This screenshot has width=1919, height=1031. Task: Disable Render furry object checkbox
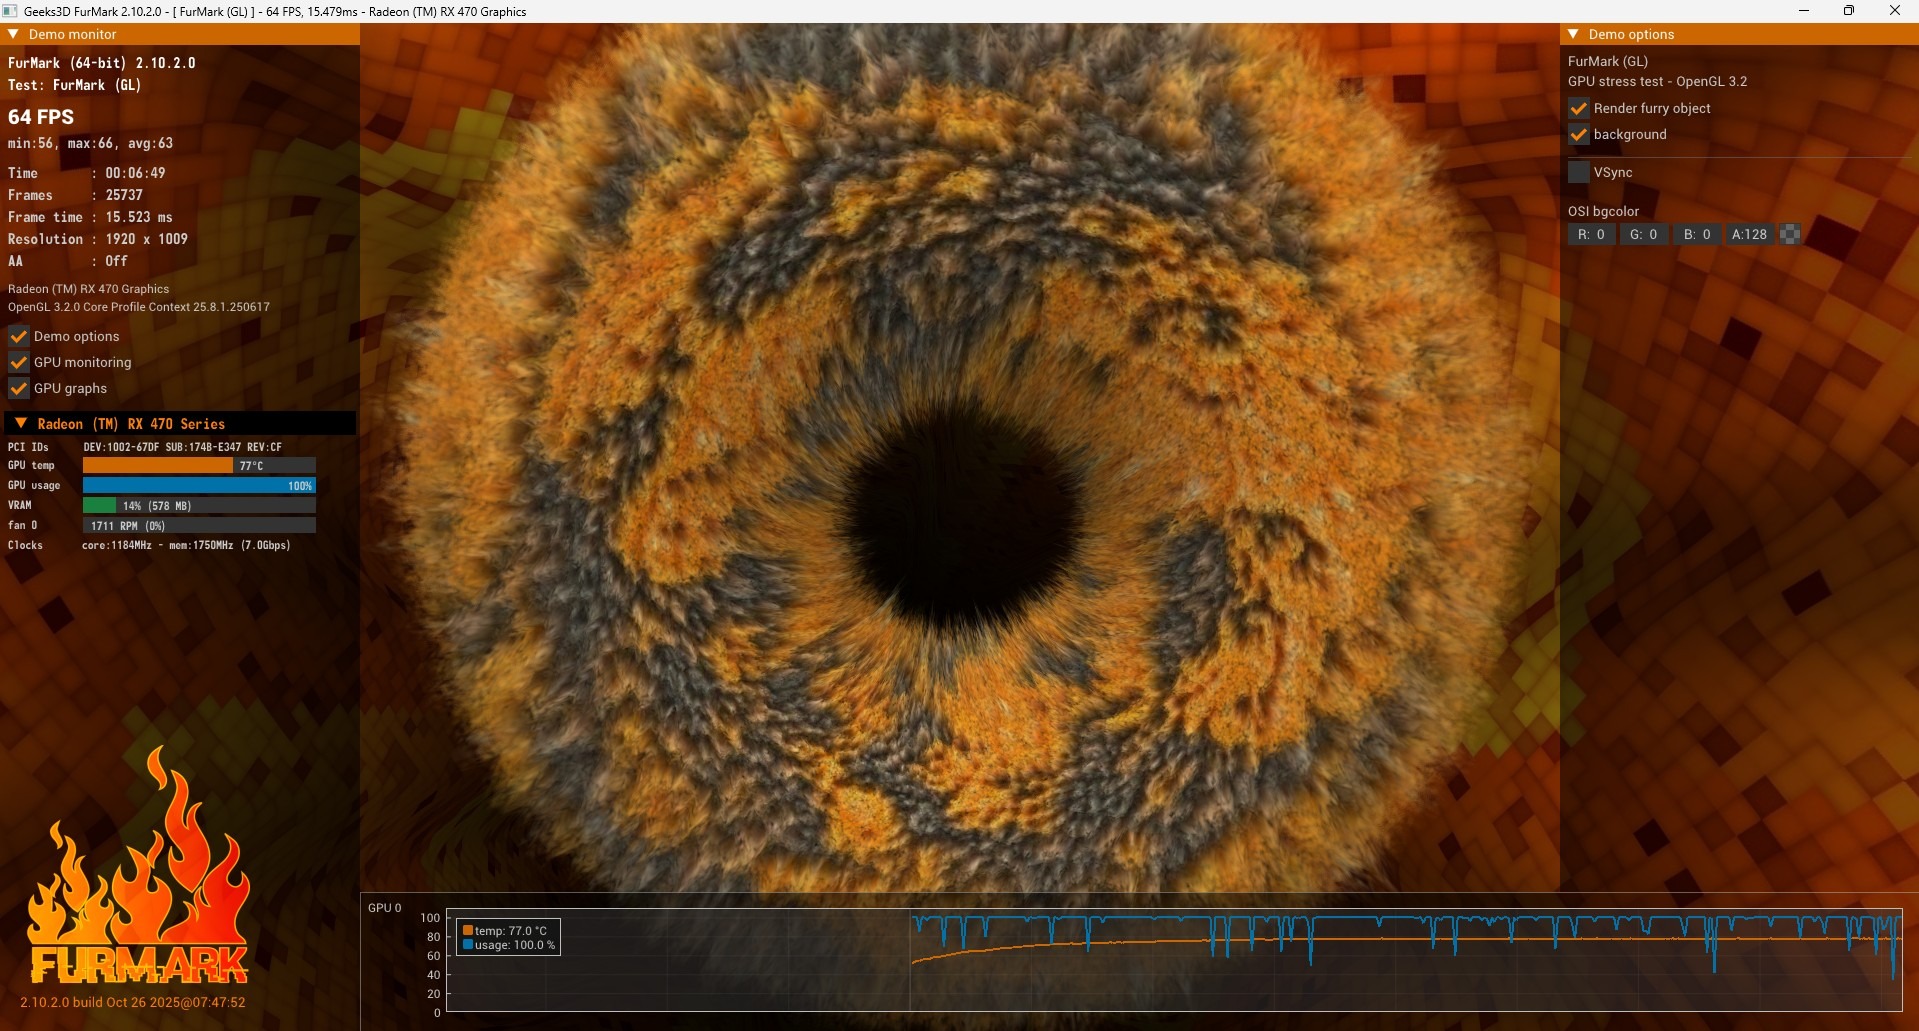click(x=1579, y=108)
